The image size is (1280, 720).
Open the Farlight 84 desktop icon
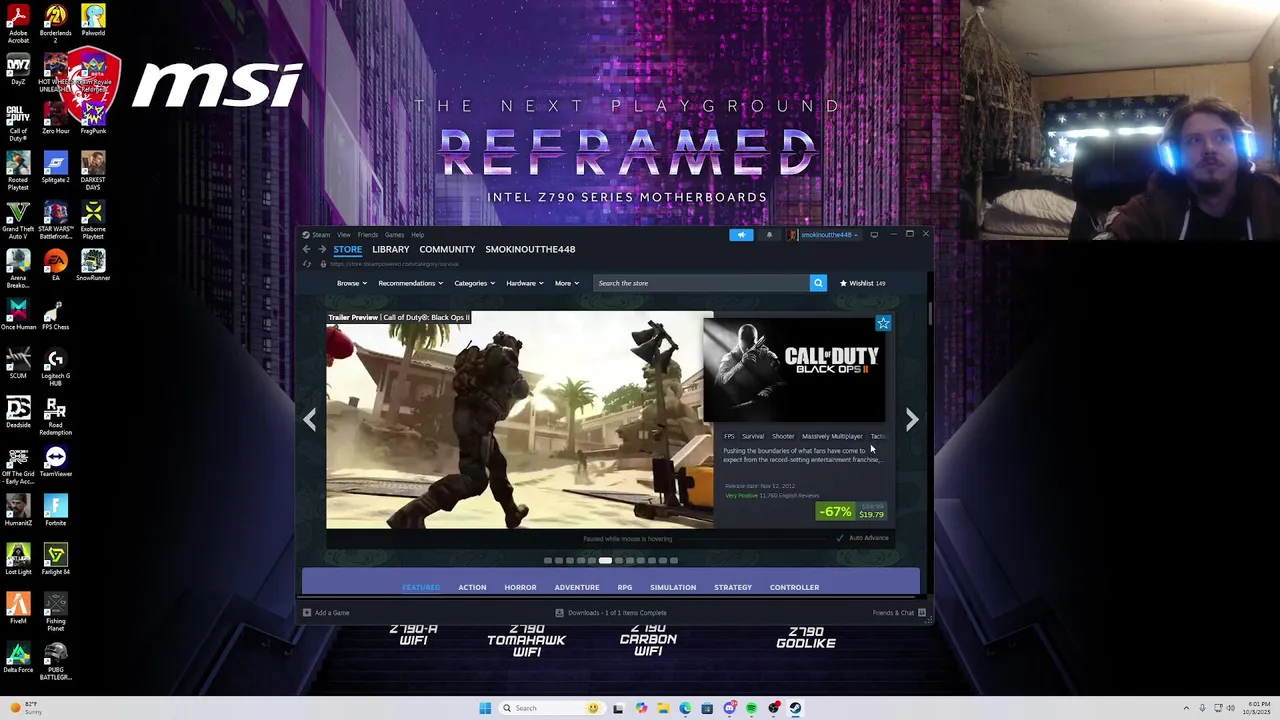coord(55,559)
